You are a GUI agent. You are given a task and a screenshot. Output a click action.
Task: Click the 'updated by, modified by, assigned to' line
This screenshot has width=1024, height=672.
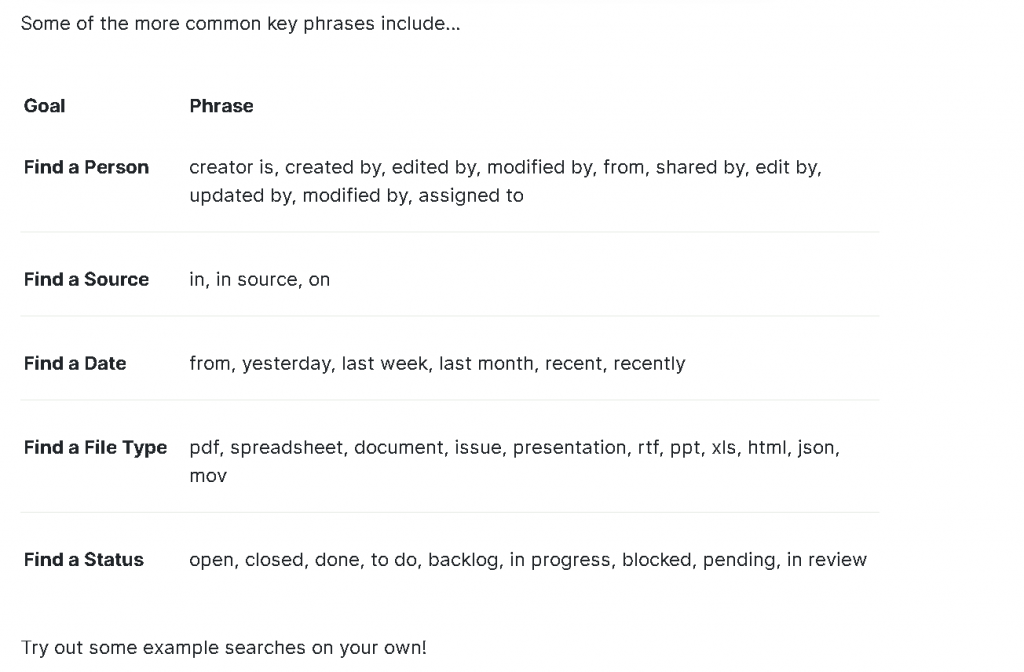point(357,195)
